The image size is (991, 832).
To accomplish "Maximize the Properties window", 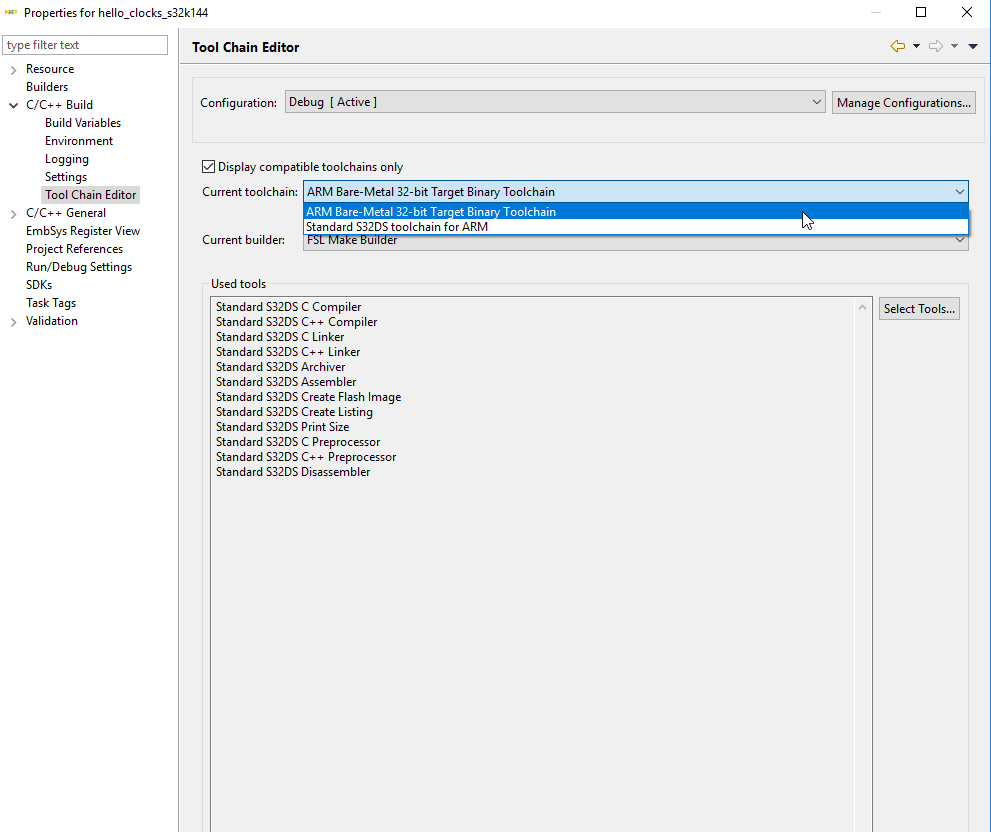I will [921, 13].
